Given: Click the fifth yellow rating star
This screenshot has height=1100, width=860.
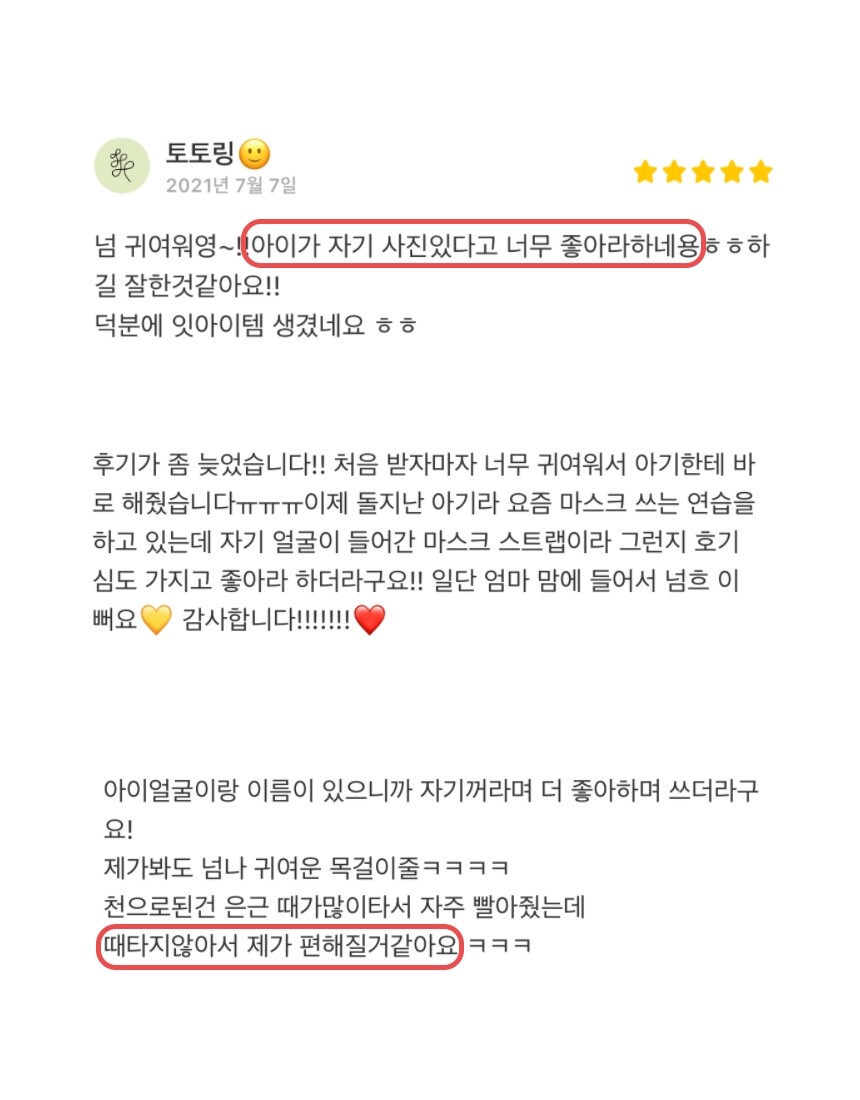Looking at the screenshot, I should (760, 171).
